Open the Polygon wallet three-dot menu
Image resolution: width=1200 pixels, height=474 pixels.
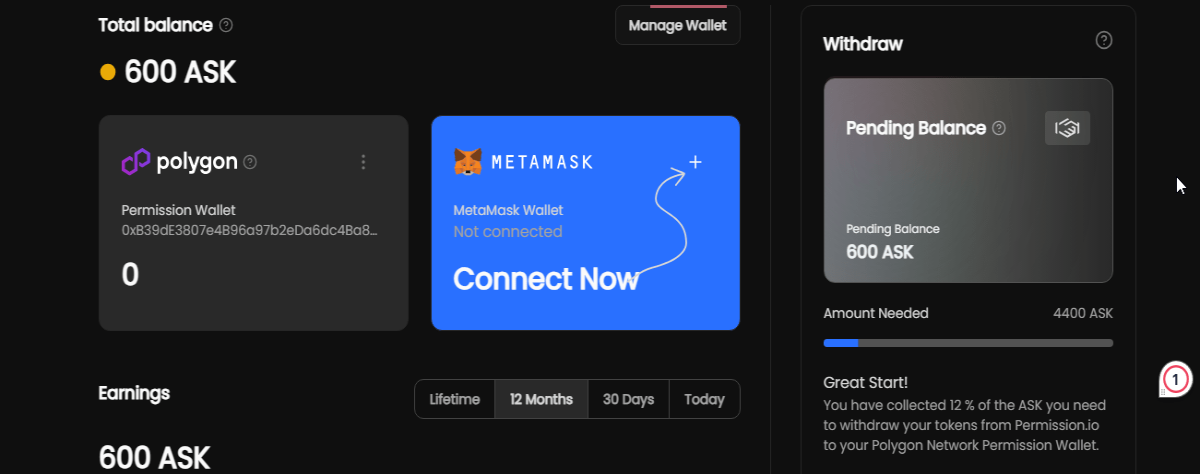(363, 161)
